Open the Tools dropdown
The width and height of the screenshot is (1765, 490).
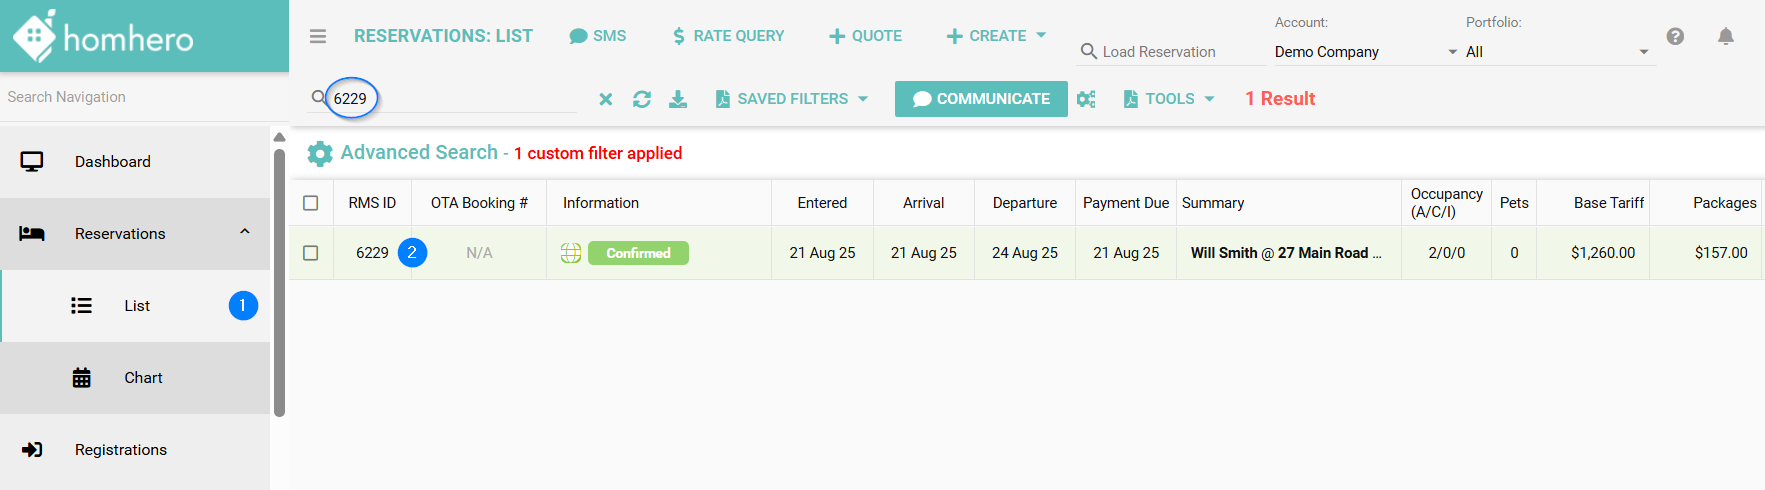(1169, 99)
